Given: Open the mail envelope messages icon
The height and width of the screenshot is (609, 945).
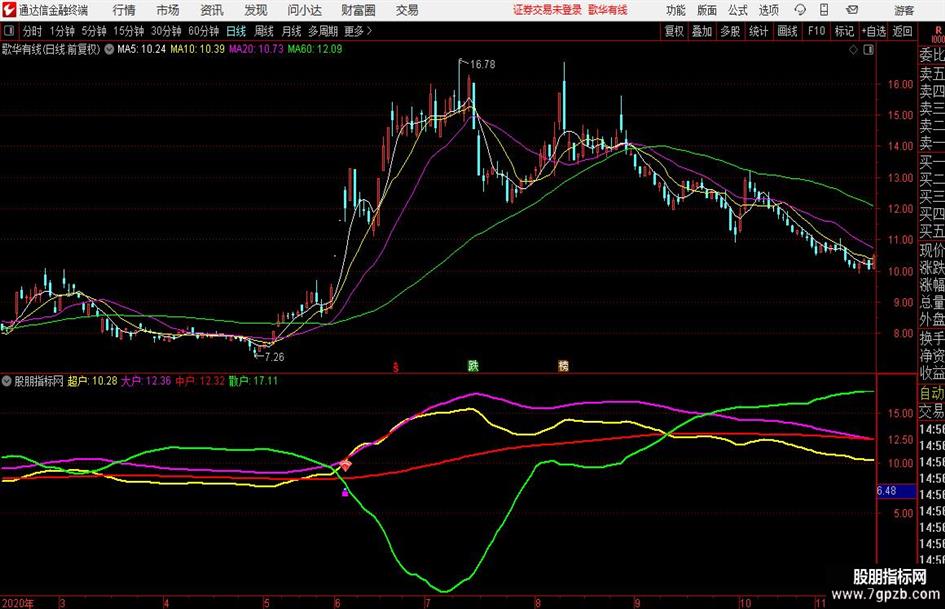Looking at the screenshot, I should [852, 10].
